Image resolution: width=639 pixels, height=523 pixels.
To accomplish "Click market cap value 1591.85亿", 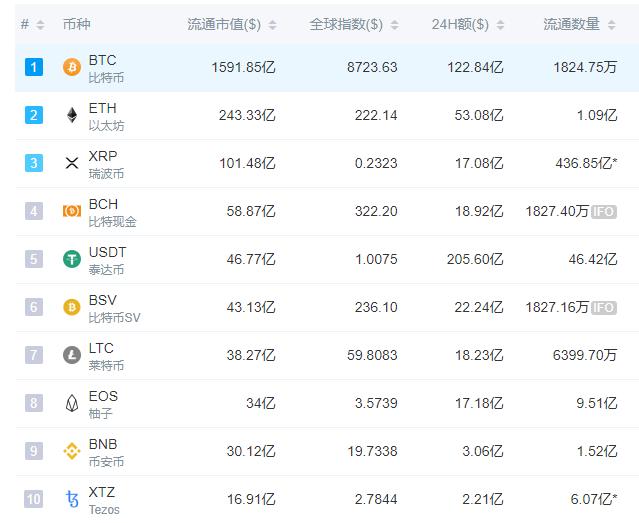I will (x=243, y=67).
